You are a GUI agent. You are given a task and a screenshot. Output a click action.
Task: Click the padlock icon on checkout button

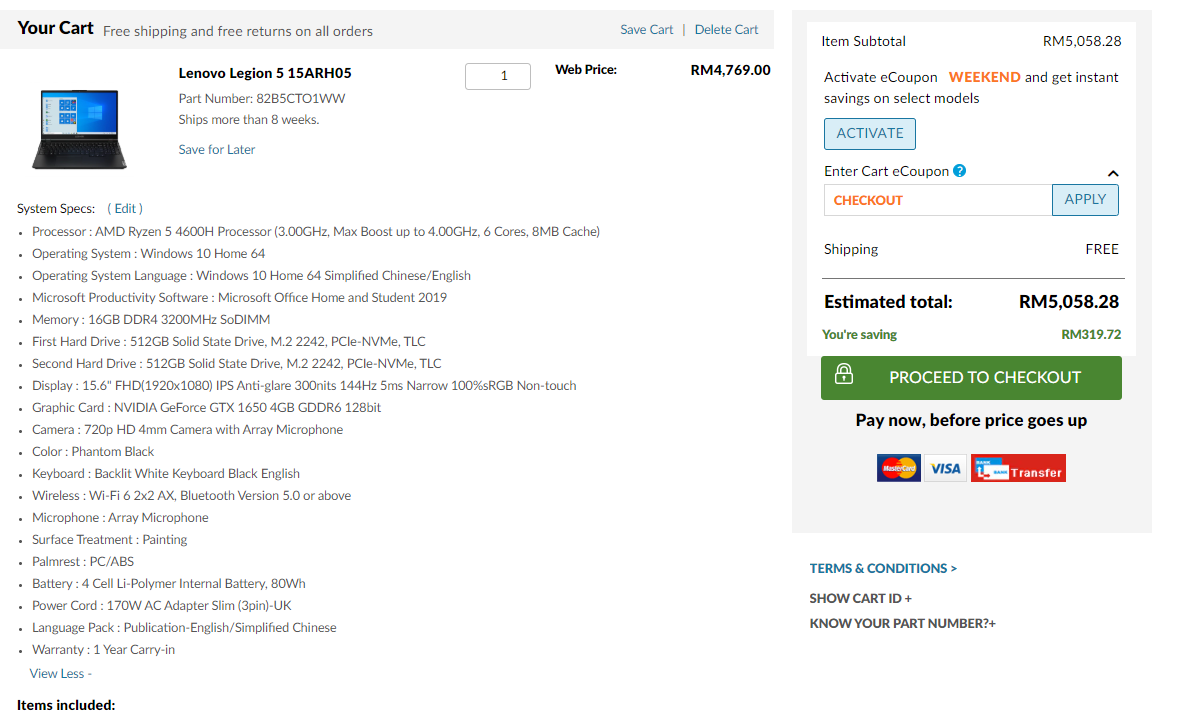[x=843, y=373]
